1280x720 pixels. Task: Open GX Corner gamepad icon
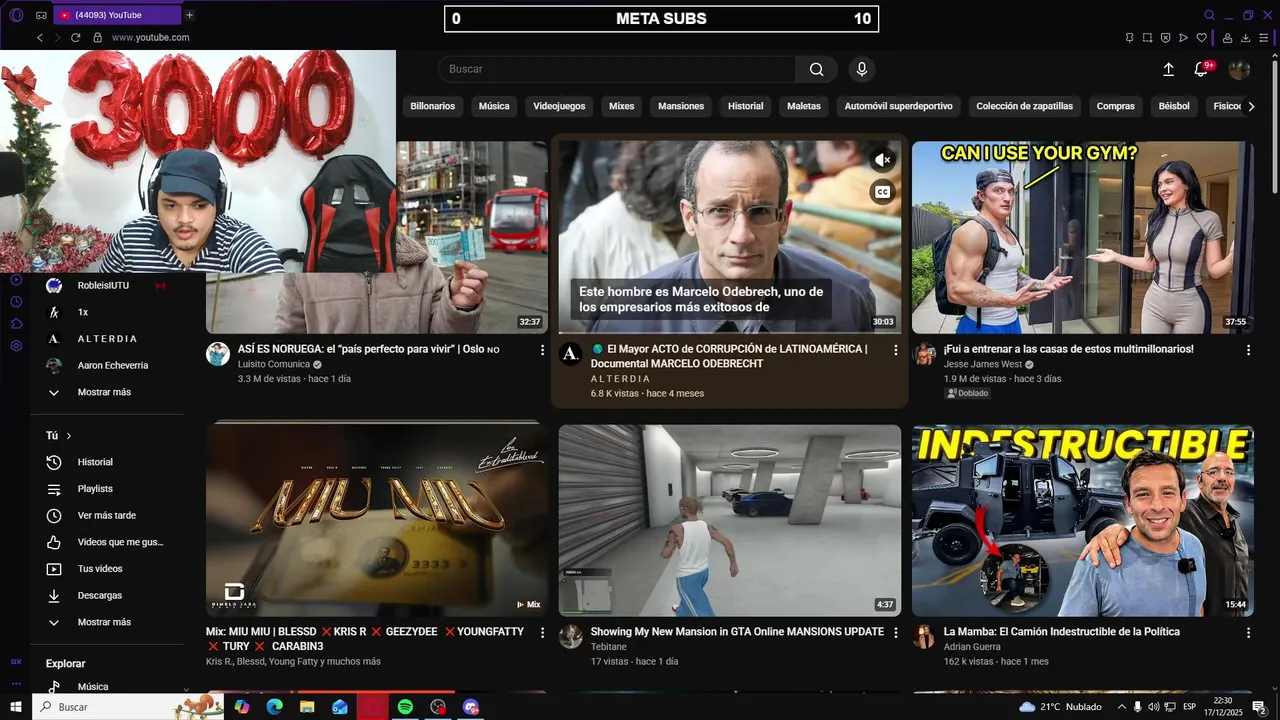tap(41, 15)
